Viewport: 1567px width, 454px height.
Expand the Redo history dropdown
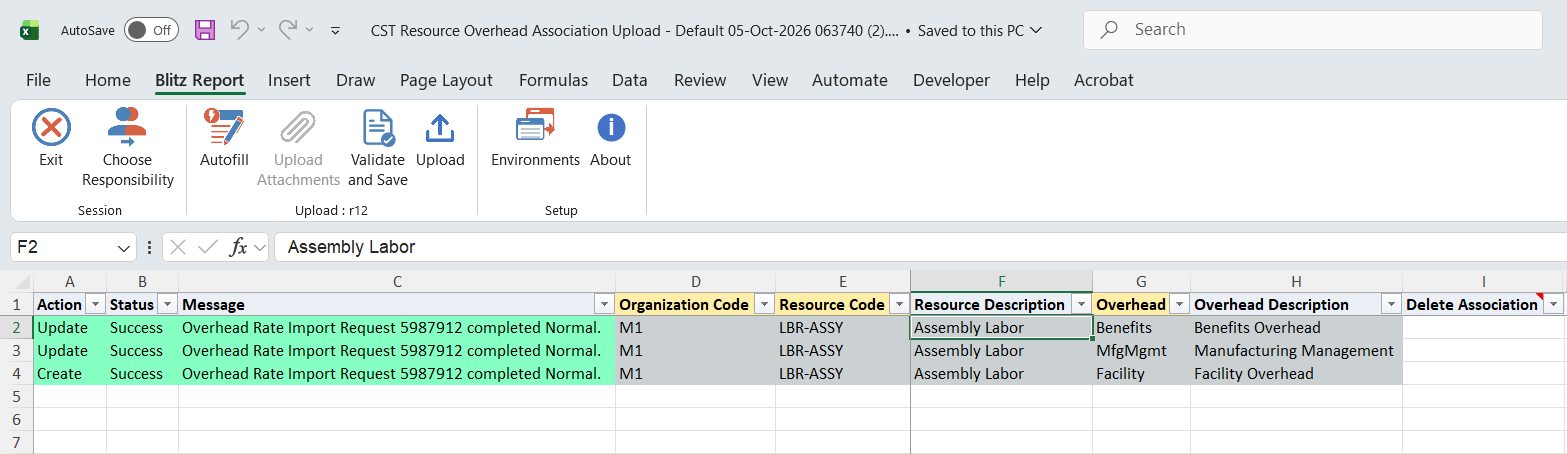[x=309, y=30]
